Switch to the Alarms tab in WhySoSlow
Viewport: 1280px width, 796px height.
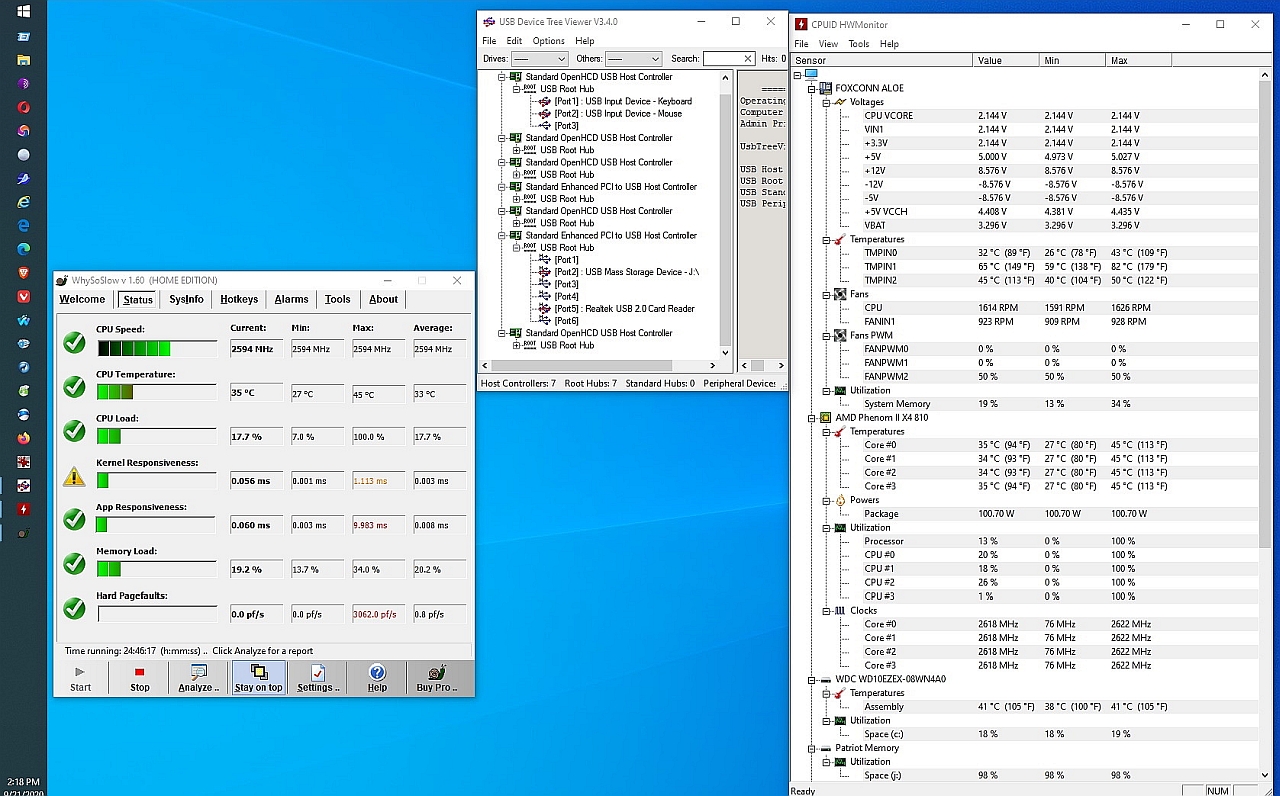(291, 299)
